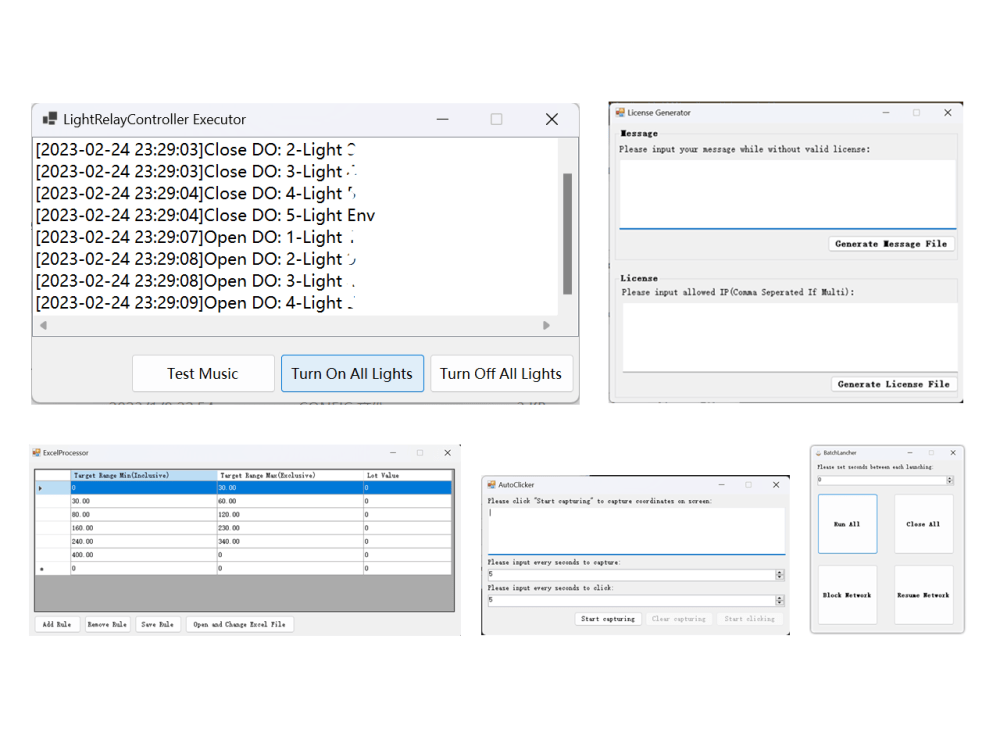Click the Test Music button
The width and height of the screenshot is (1000, 750).
(203, 374)
